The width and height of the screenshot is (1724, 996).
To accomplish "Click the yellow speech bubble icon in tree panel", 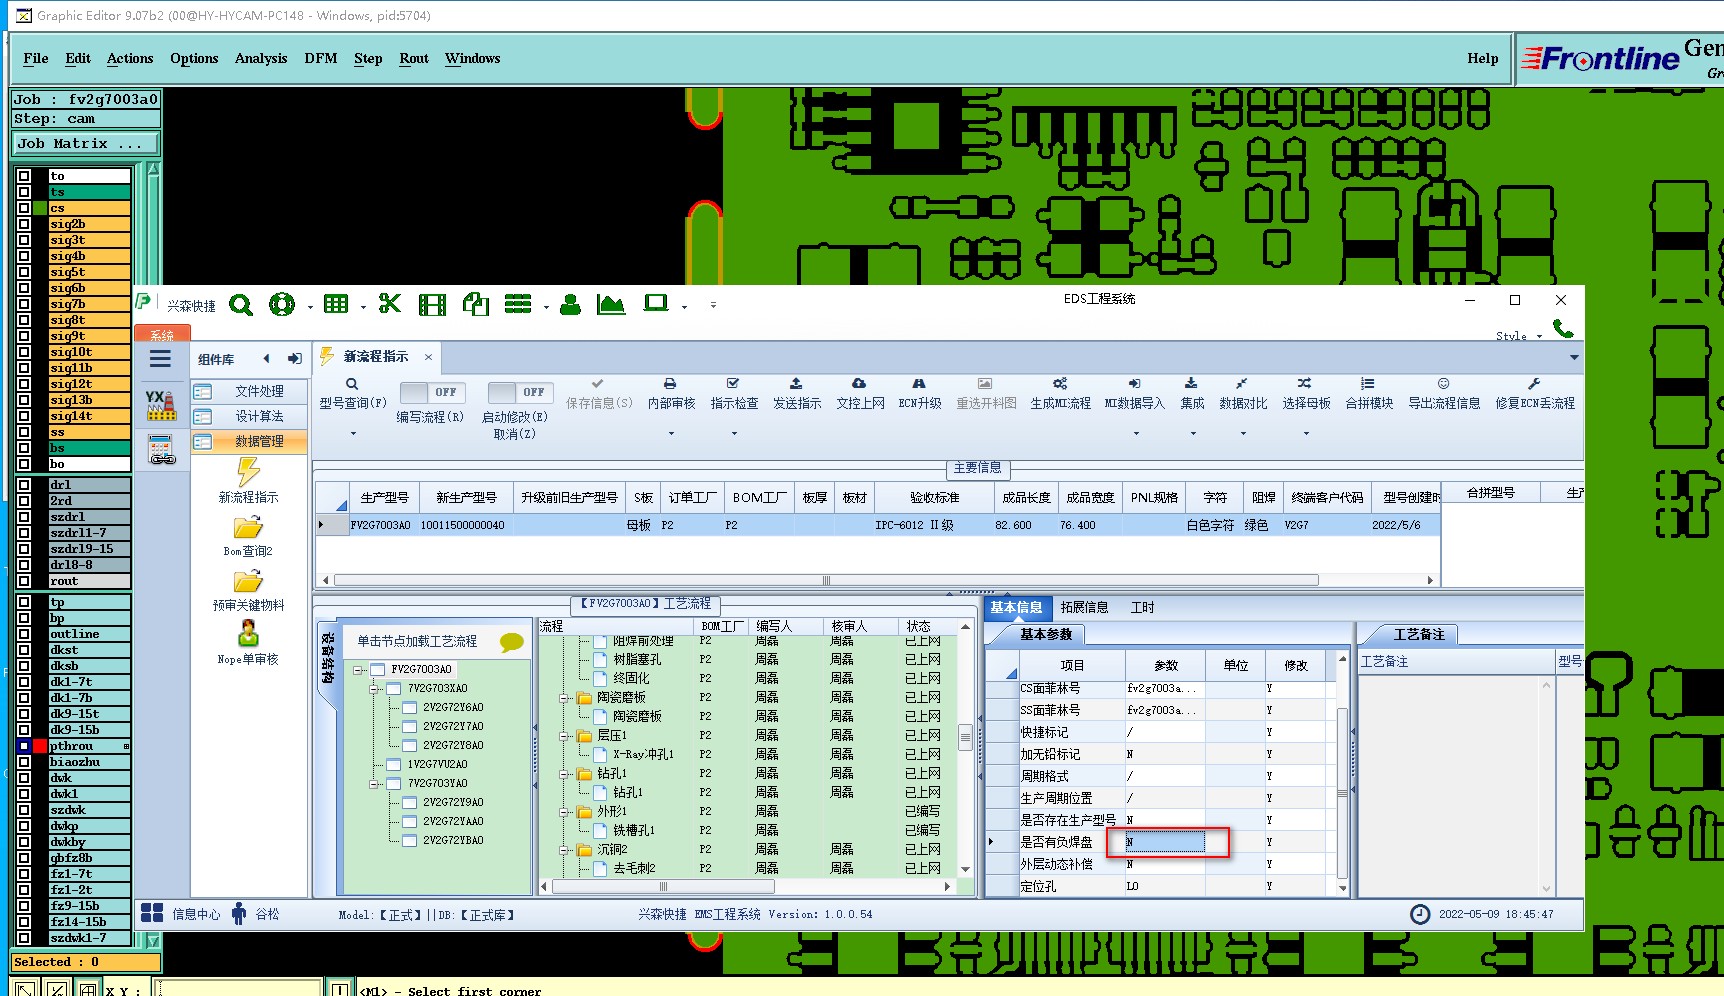I will tap(511, 642).
